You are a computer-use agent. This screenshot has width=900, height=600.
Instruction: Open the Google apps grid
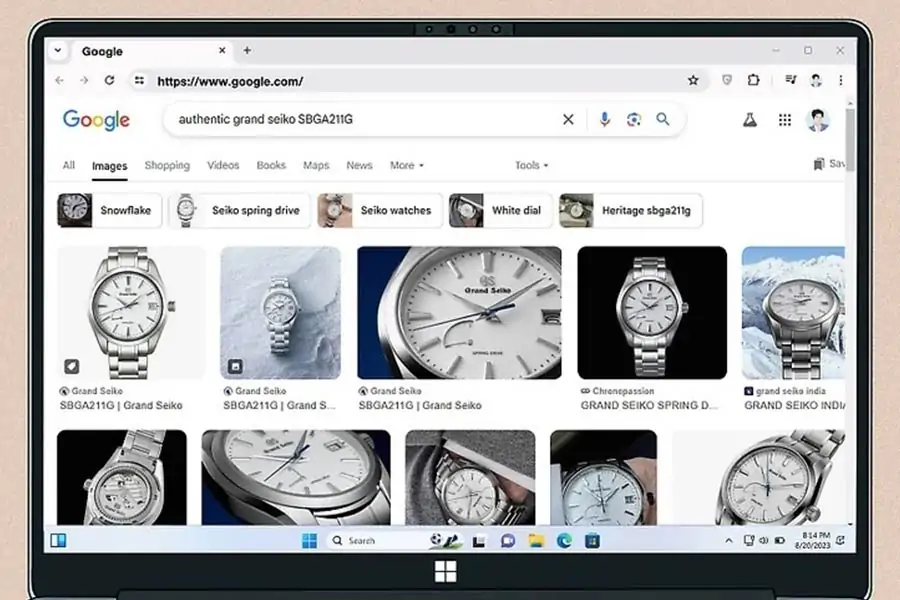pos(785,120)
